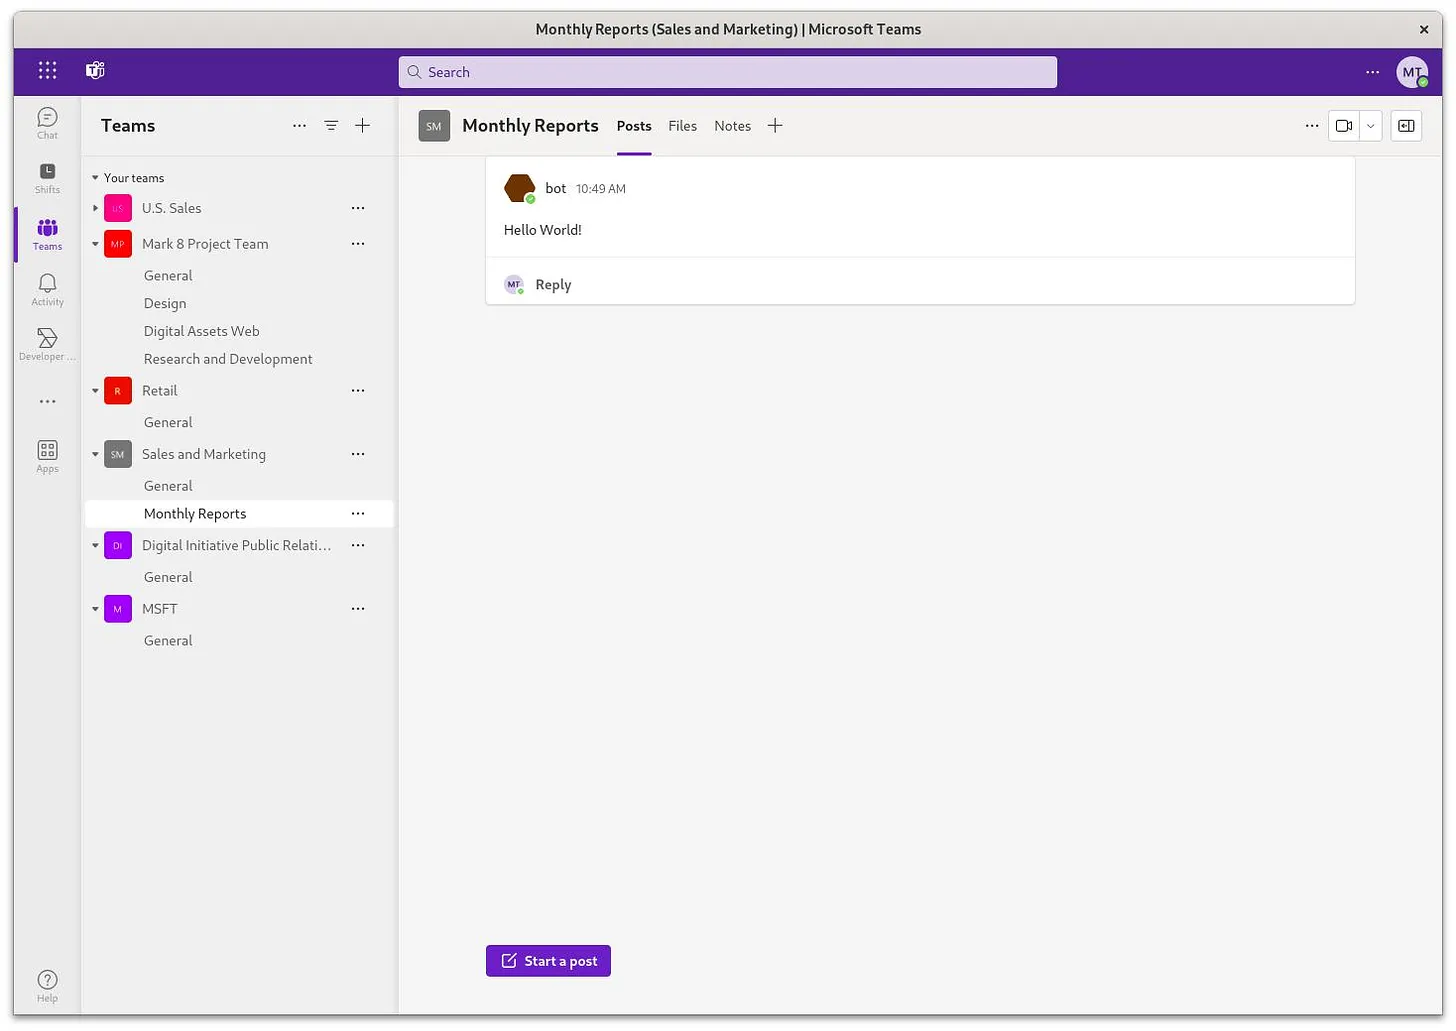Image resolution: width=1456 pixels, height=1031 pixels.
Task: Open Help at bottom of rail
Action: [47, 986]
